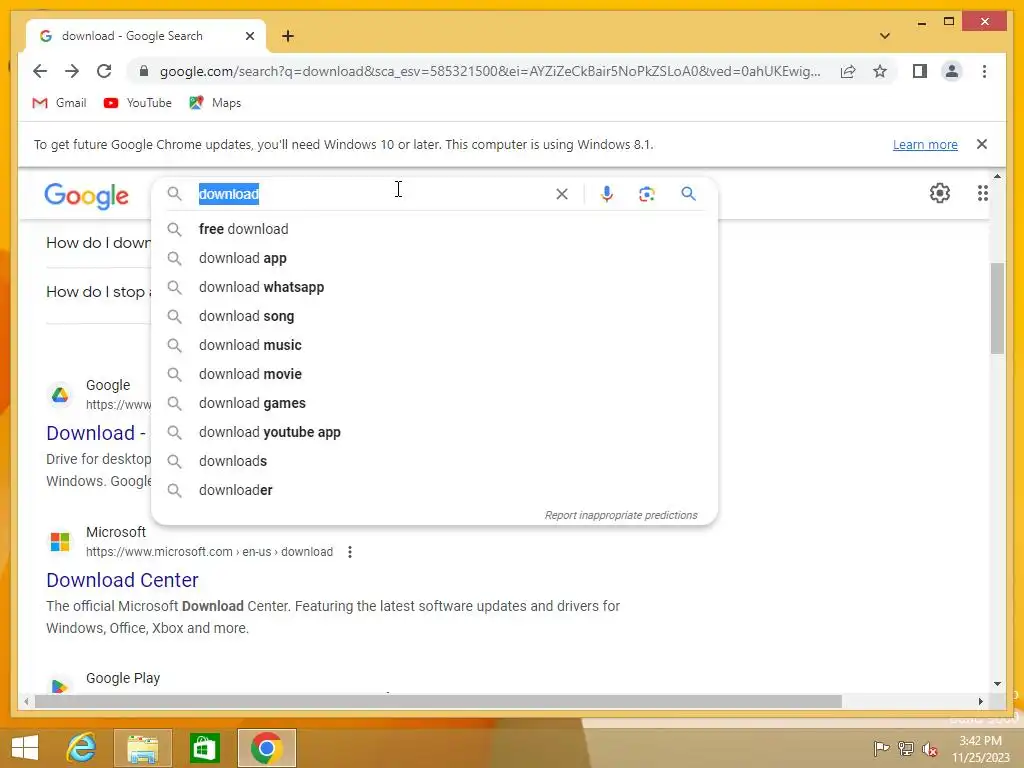This screenshot has height=768, width=1024.
Task: Bookmark this page with the star icon
Action: (x=880, y=71)
